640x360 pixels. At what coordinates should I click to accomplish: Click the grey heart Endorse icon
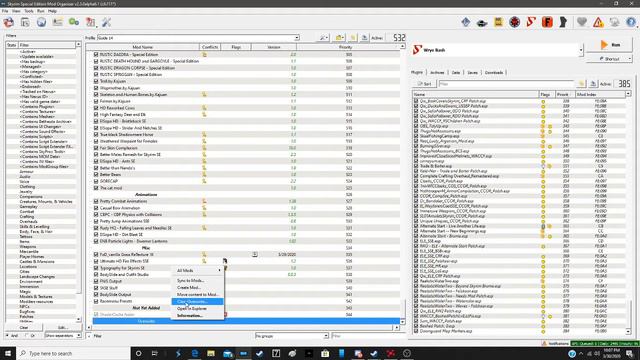(582, 22)
